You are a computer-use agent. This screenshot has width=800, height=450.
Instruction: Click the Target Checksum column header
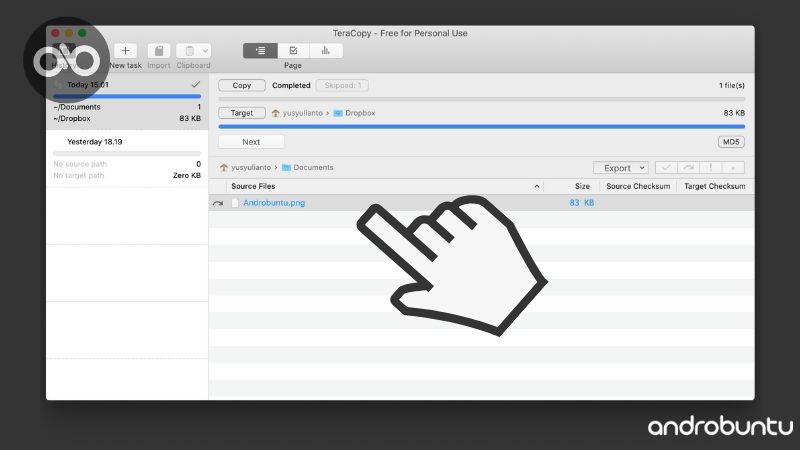click(x=715, y=186)
